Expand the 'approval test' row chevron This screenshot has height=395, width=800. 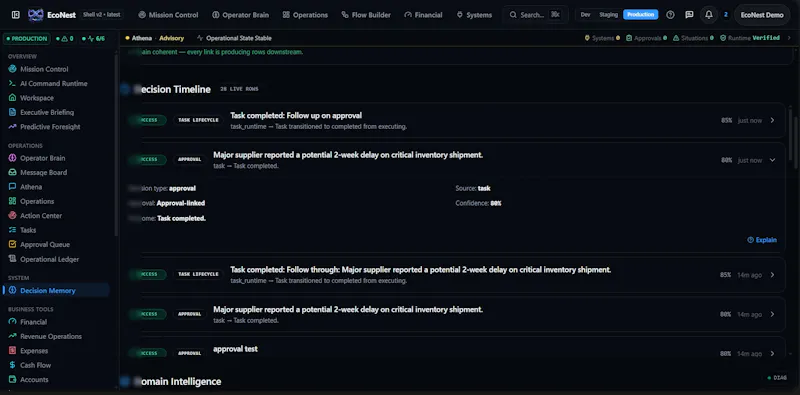click(772, 353)
